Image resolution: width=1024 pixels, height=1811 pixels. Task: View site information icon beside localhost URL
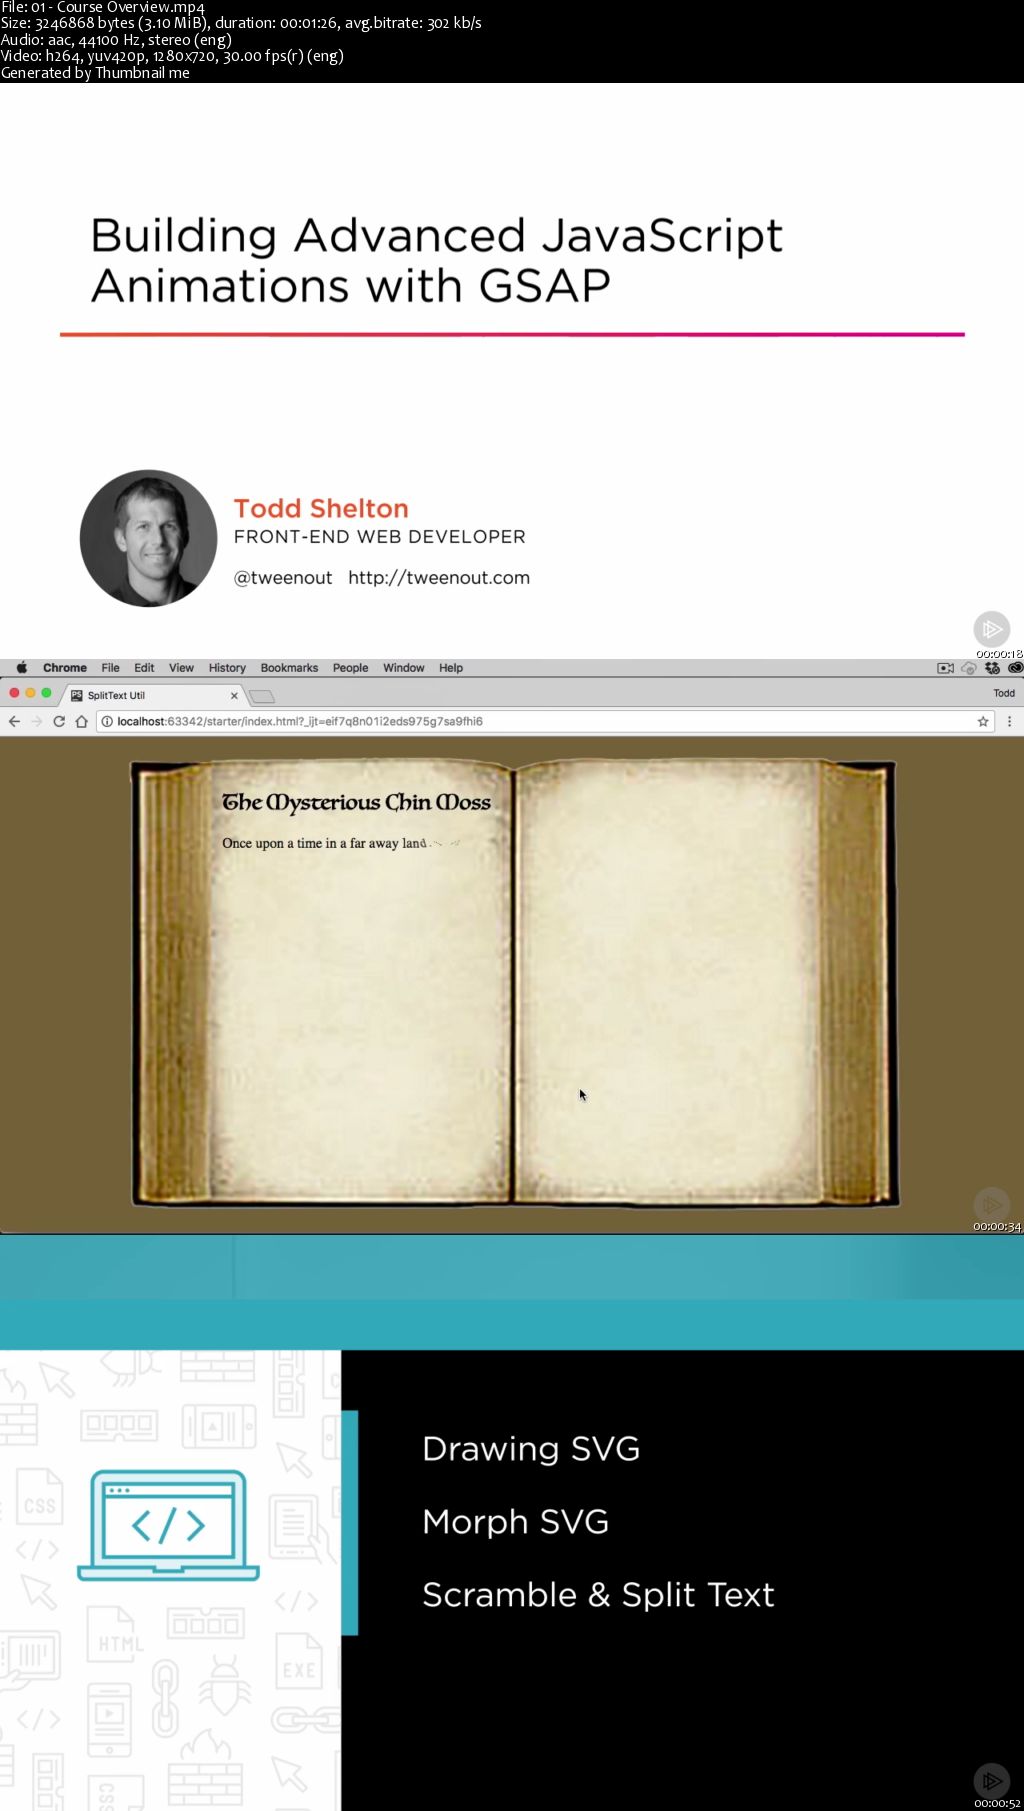pos(107,721)
